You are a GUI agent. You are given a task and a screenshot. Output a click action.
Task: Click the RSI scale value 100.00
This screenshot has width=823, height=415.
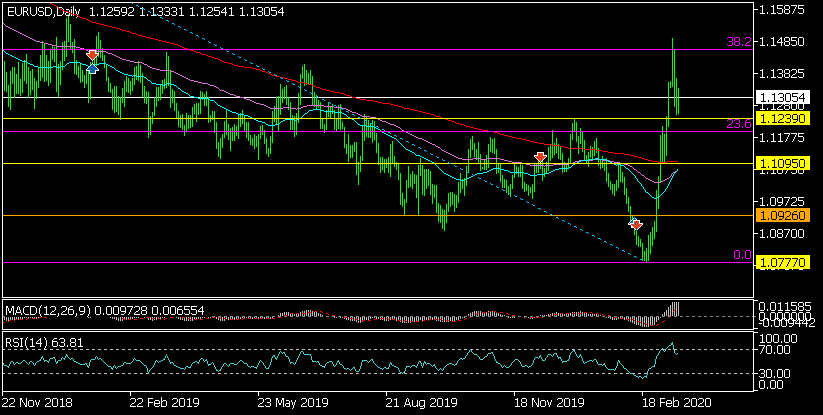tap(779, 339)
